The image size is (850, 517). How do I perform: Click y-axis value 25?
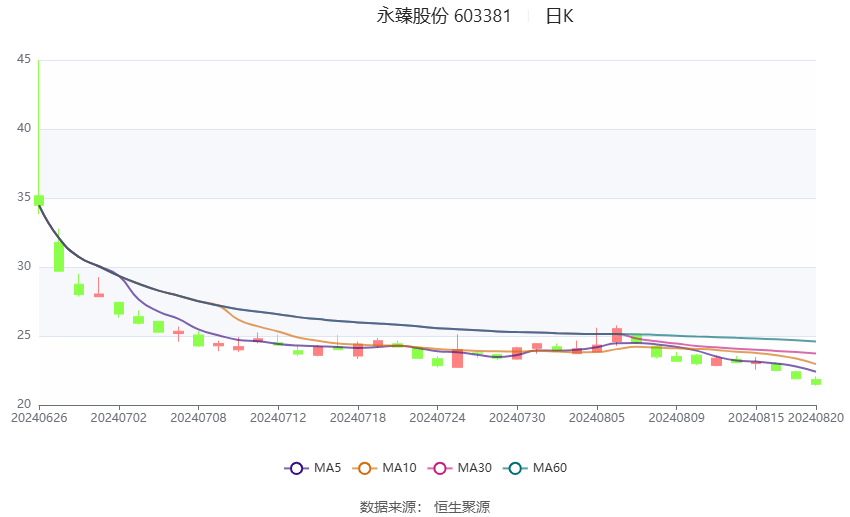(24, 335)
